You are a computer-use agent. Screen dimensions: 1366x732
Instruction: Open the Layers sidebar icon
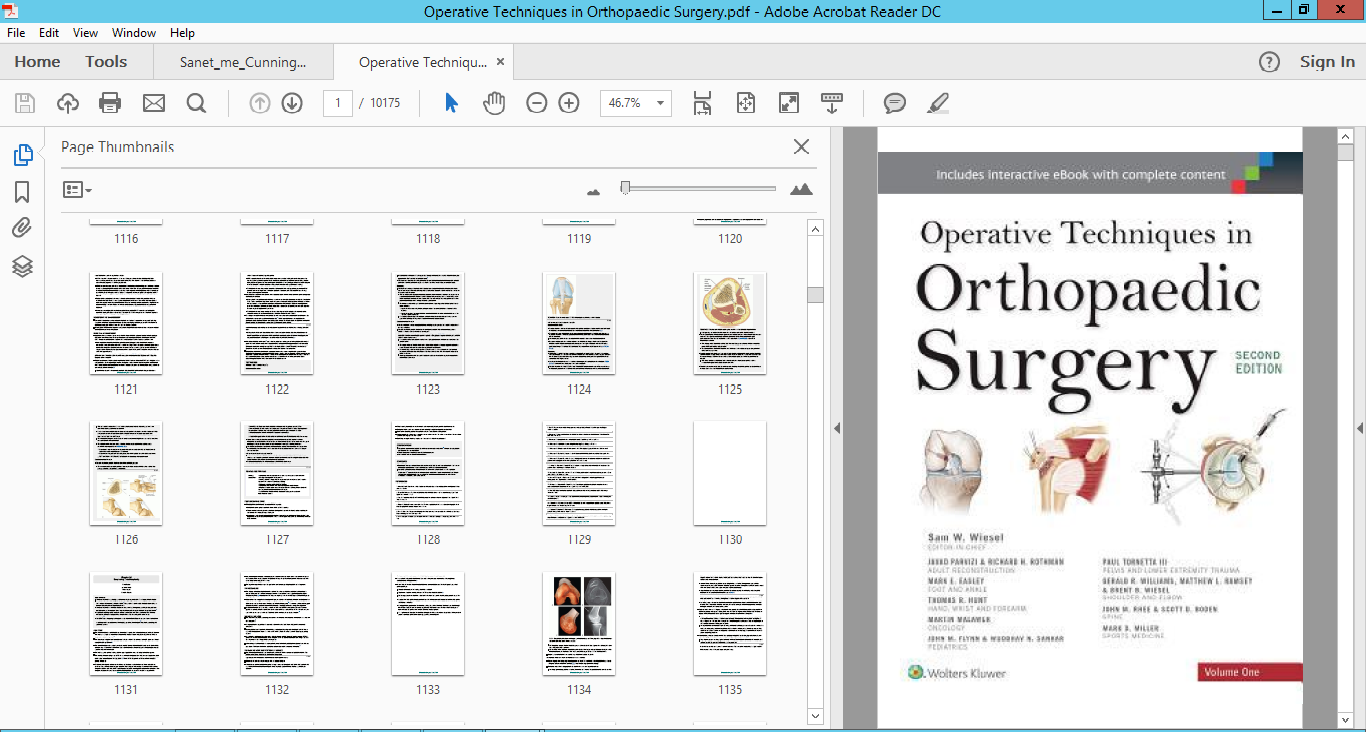click(x=22, y=266)
